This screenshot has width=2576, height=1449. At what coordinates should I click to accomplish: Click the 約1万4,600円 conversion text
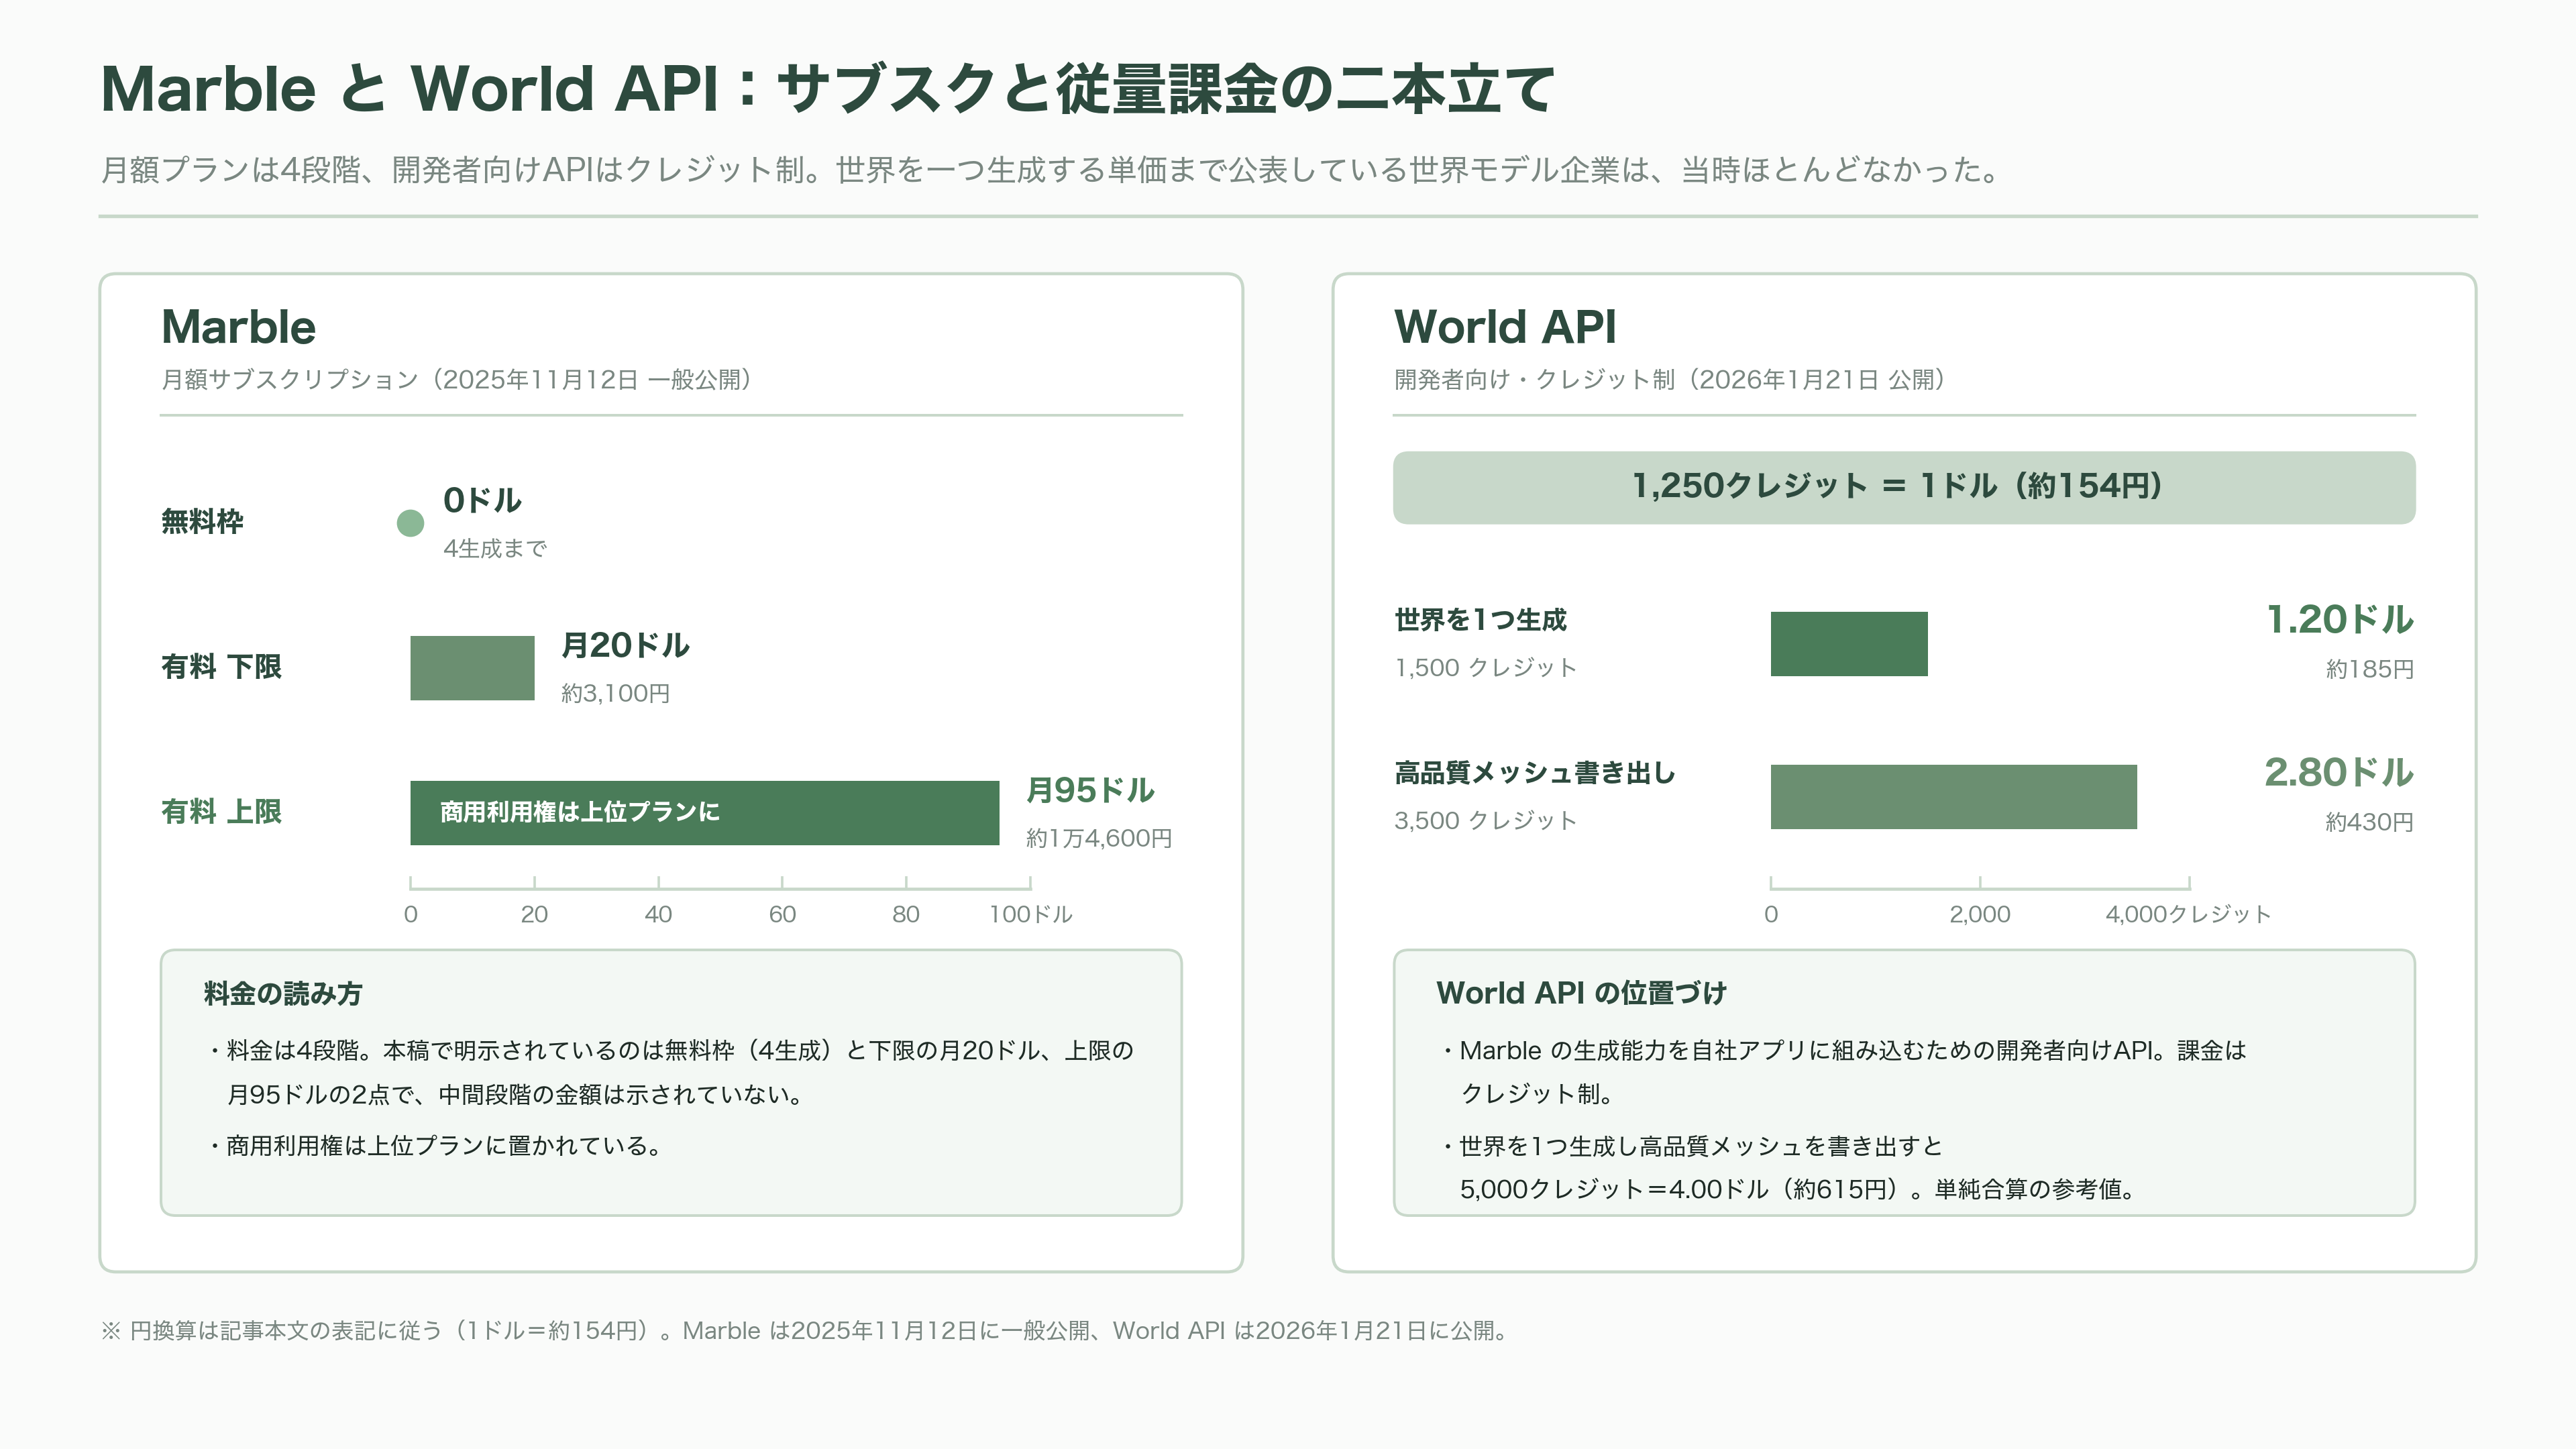1098,838
